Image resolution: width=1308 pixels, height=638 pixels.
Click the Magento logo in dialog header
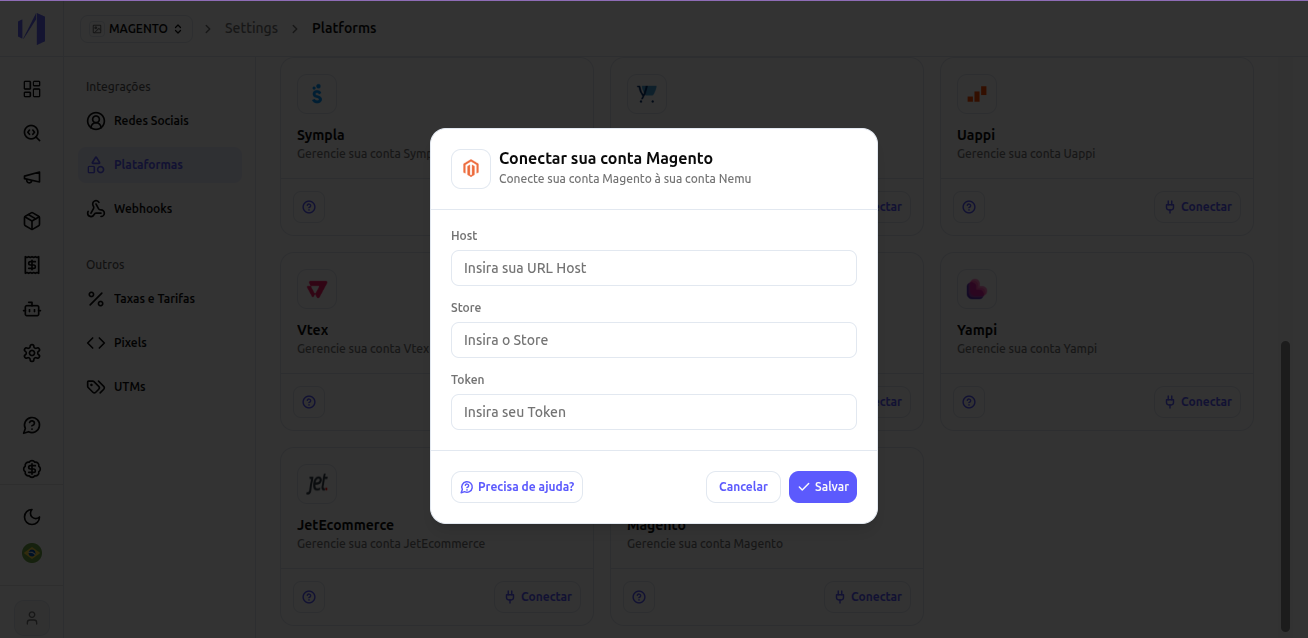[471, 169]
